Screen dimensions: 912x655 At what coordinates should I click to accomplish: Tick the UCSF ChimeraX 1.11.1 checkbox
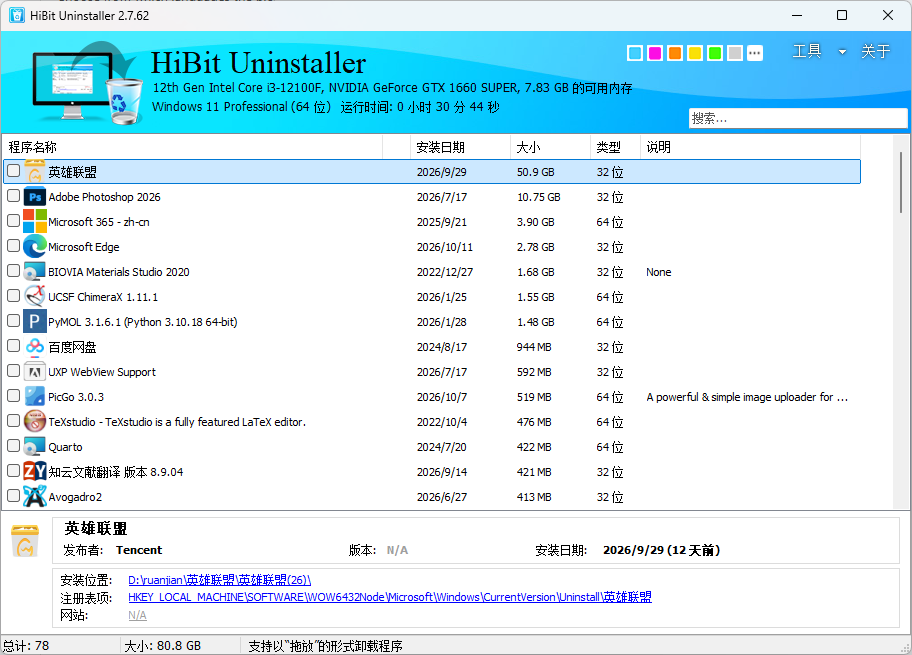point(13,296)
